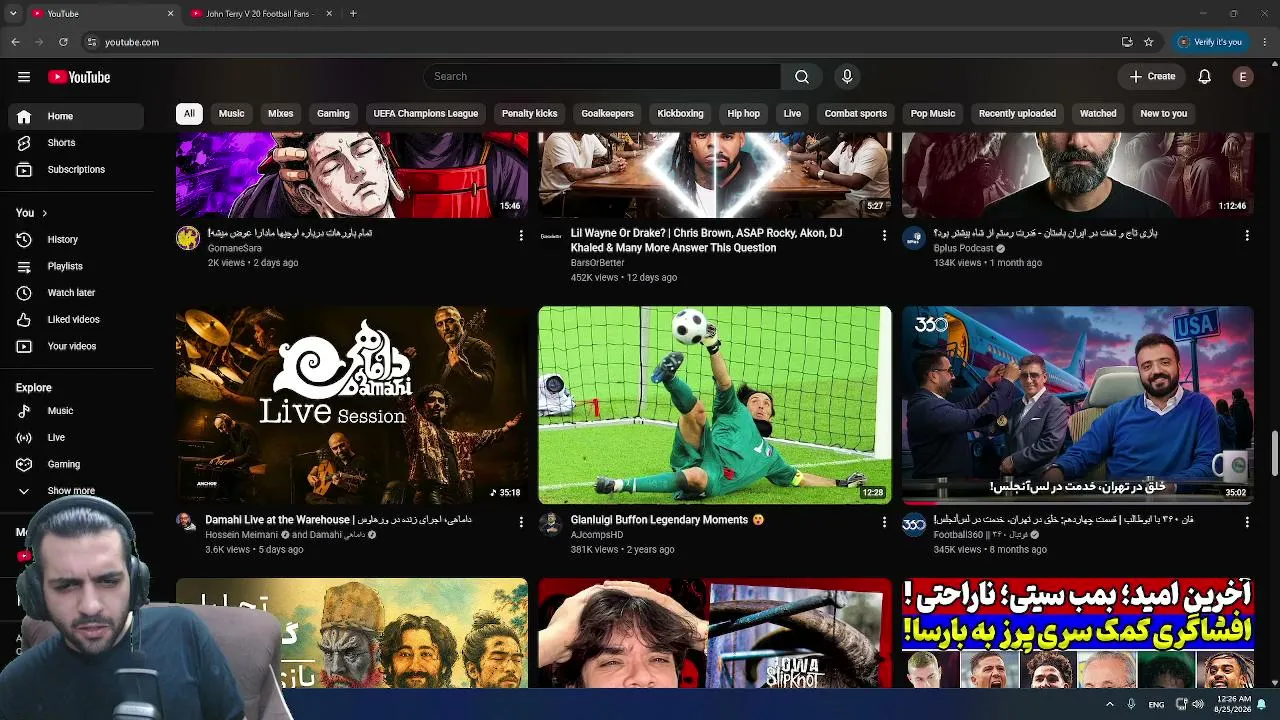1280x720 pixels.
Task: Expand Show more under Explore
Action: coord(71,491)
